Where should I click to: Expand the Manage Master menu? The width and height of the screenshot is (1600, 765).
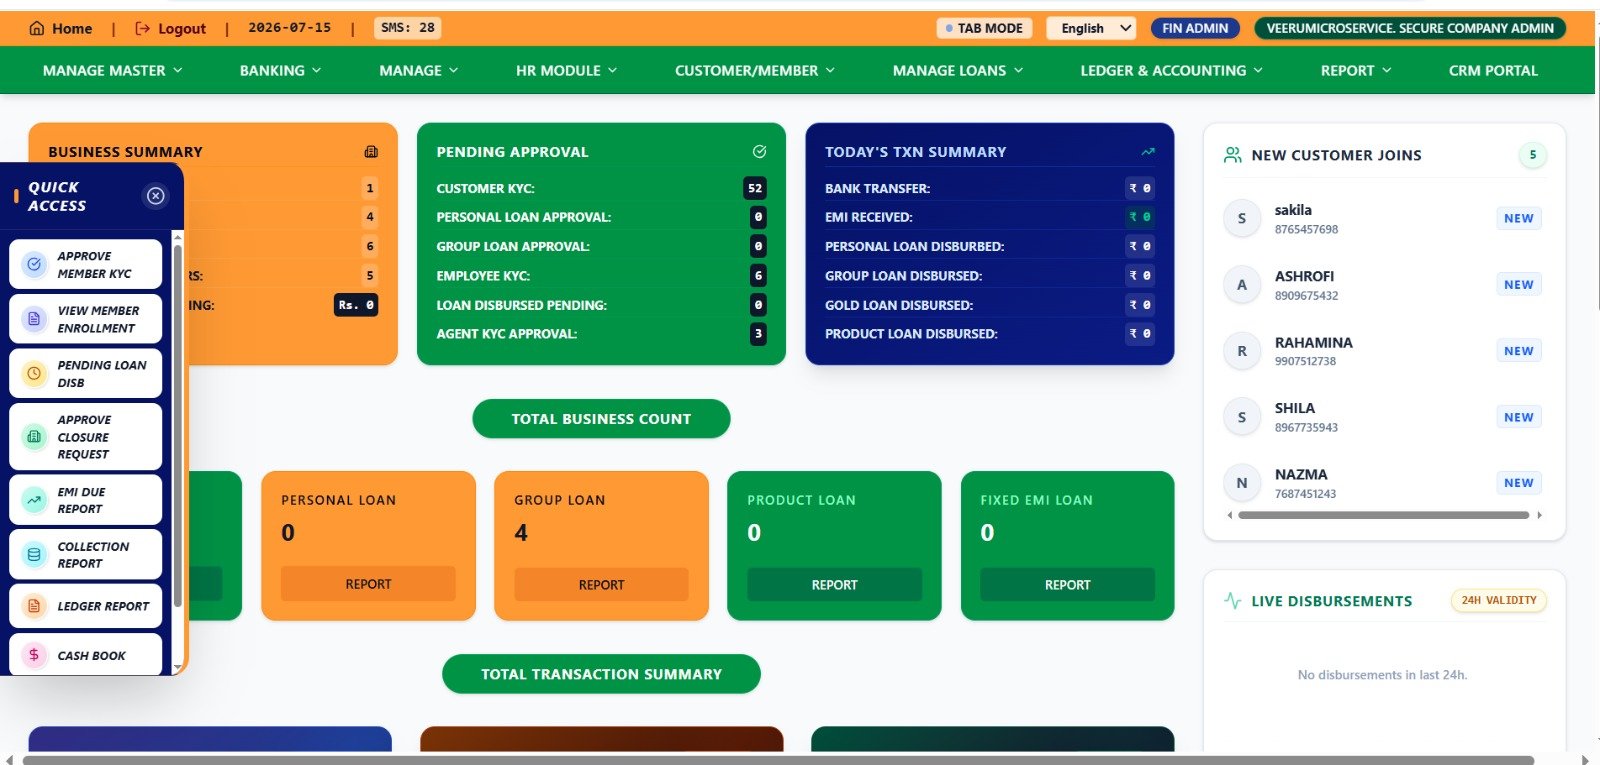tap(113, 70)
